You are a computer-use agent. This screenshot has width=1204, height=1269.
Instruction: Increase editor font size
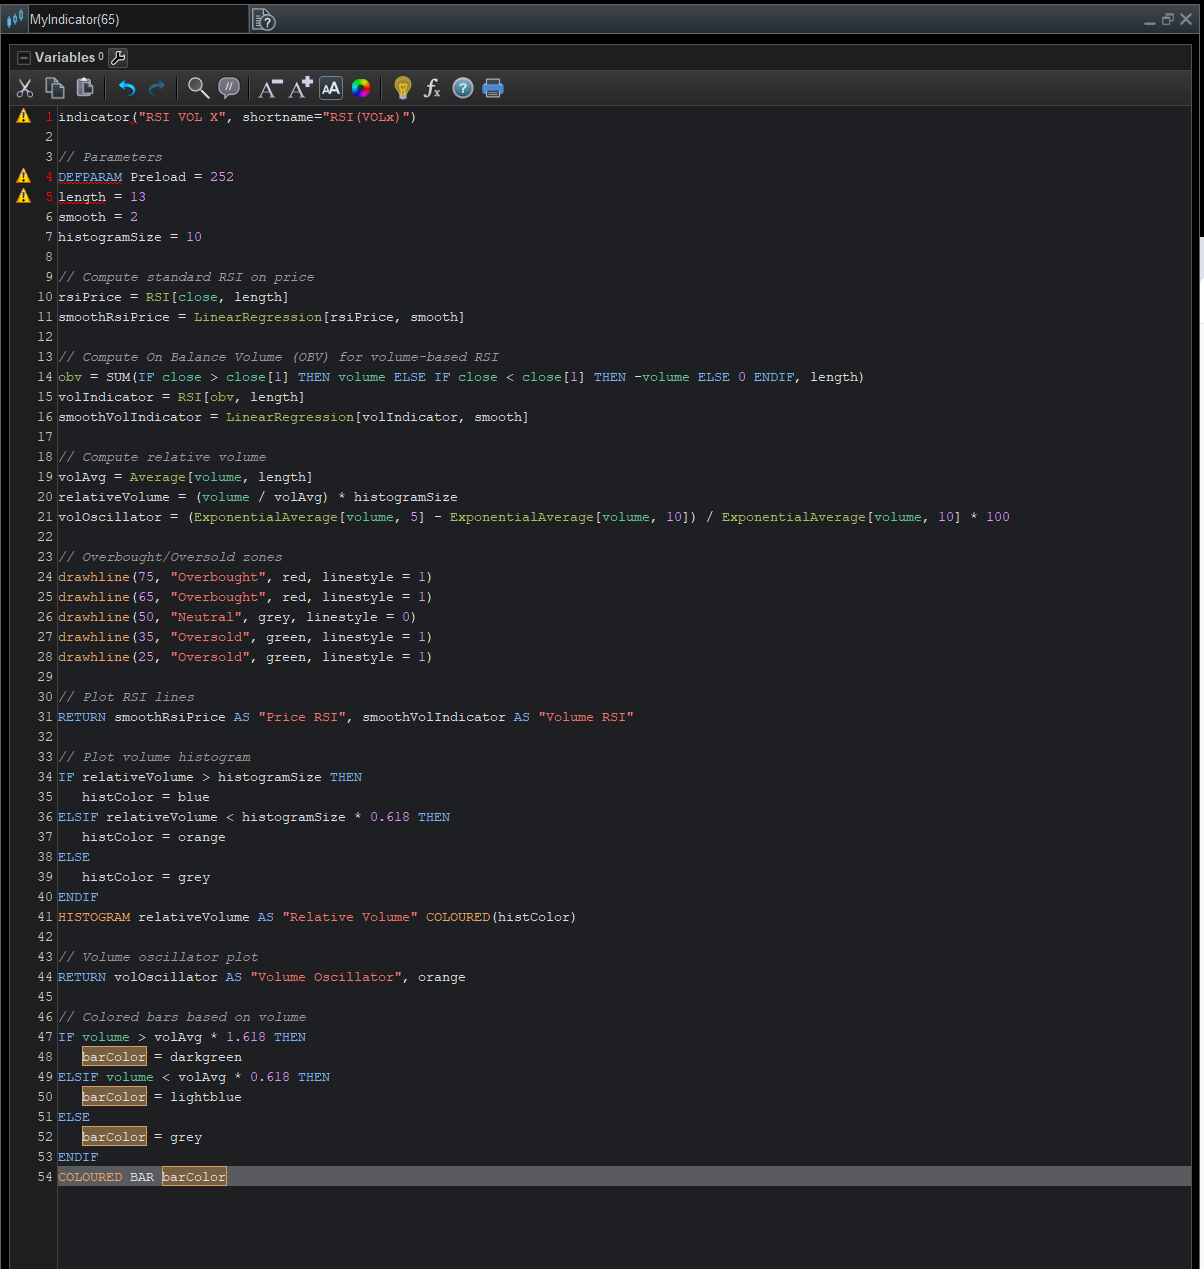pos(300,89)
